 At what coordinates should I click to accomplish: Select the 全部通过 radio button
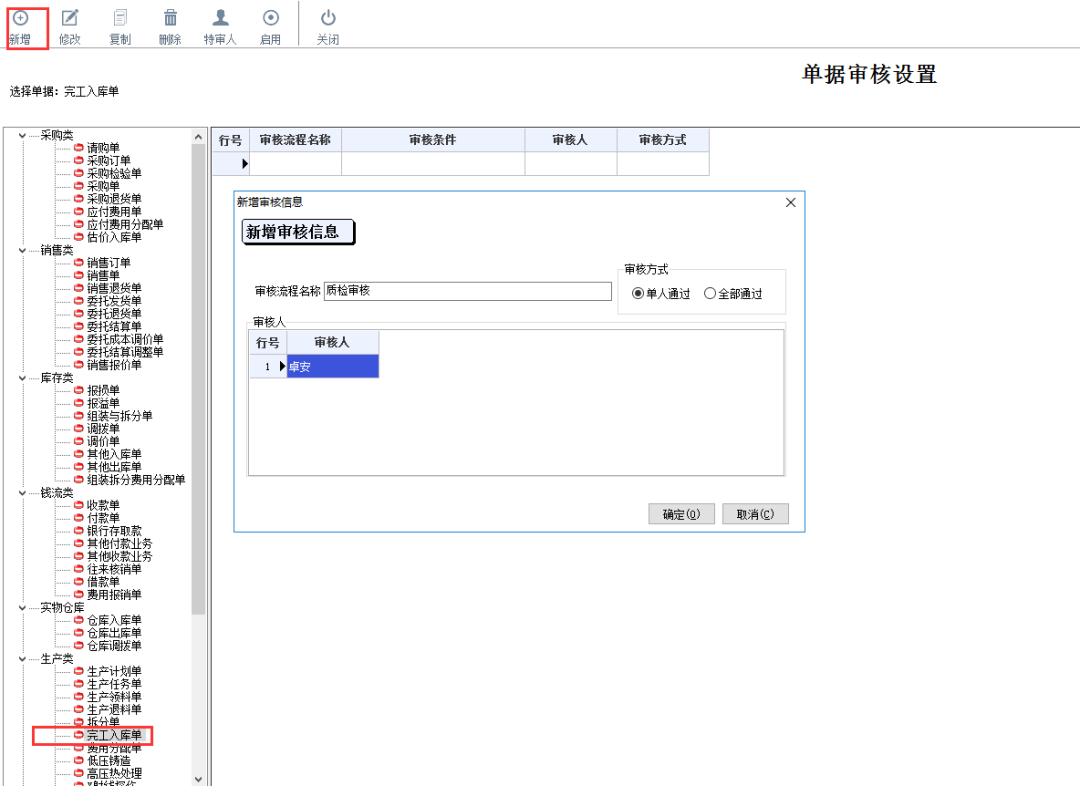click(x=709, y=293)
